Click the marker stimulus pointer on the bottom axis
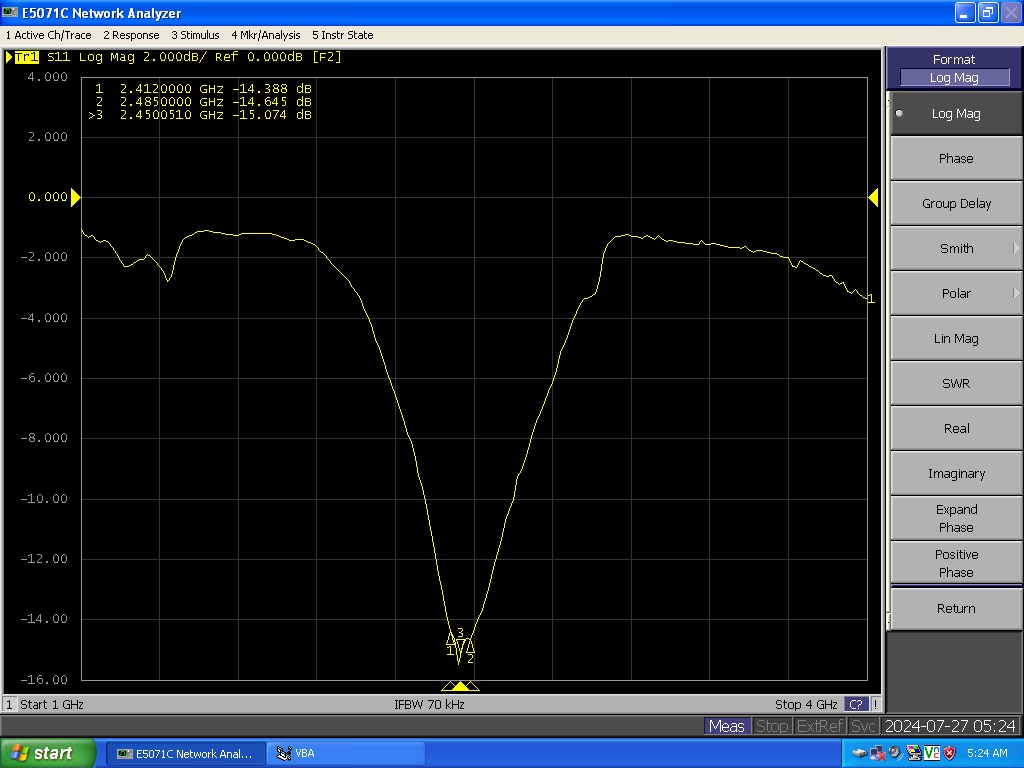Image resolution: width=1024 pixels, height=768 pixels. click(x=460, y=686)
